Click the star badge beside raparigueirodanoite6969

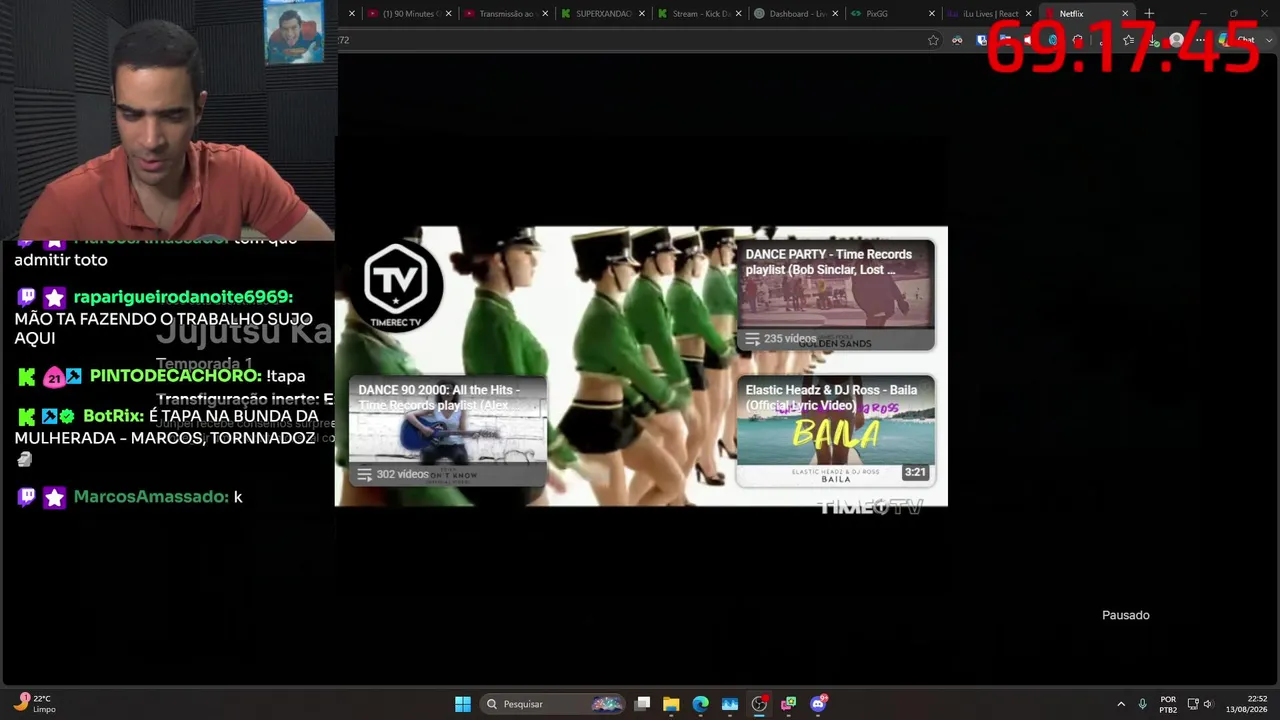click(x=54, y=298)
